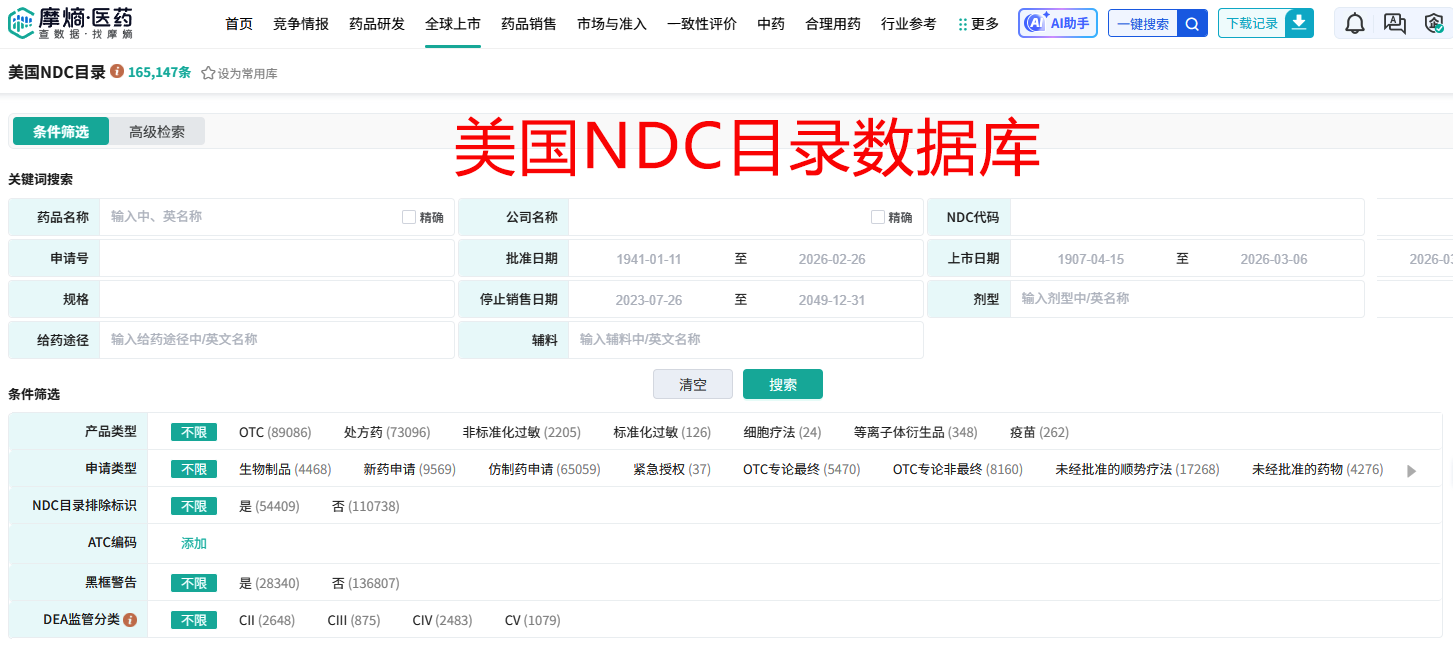This screenshot has height=653, width=1453.
Task: Click the NDC代码 input field
Action: (1187, 217)
